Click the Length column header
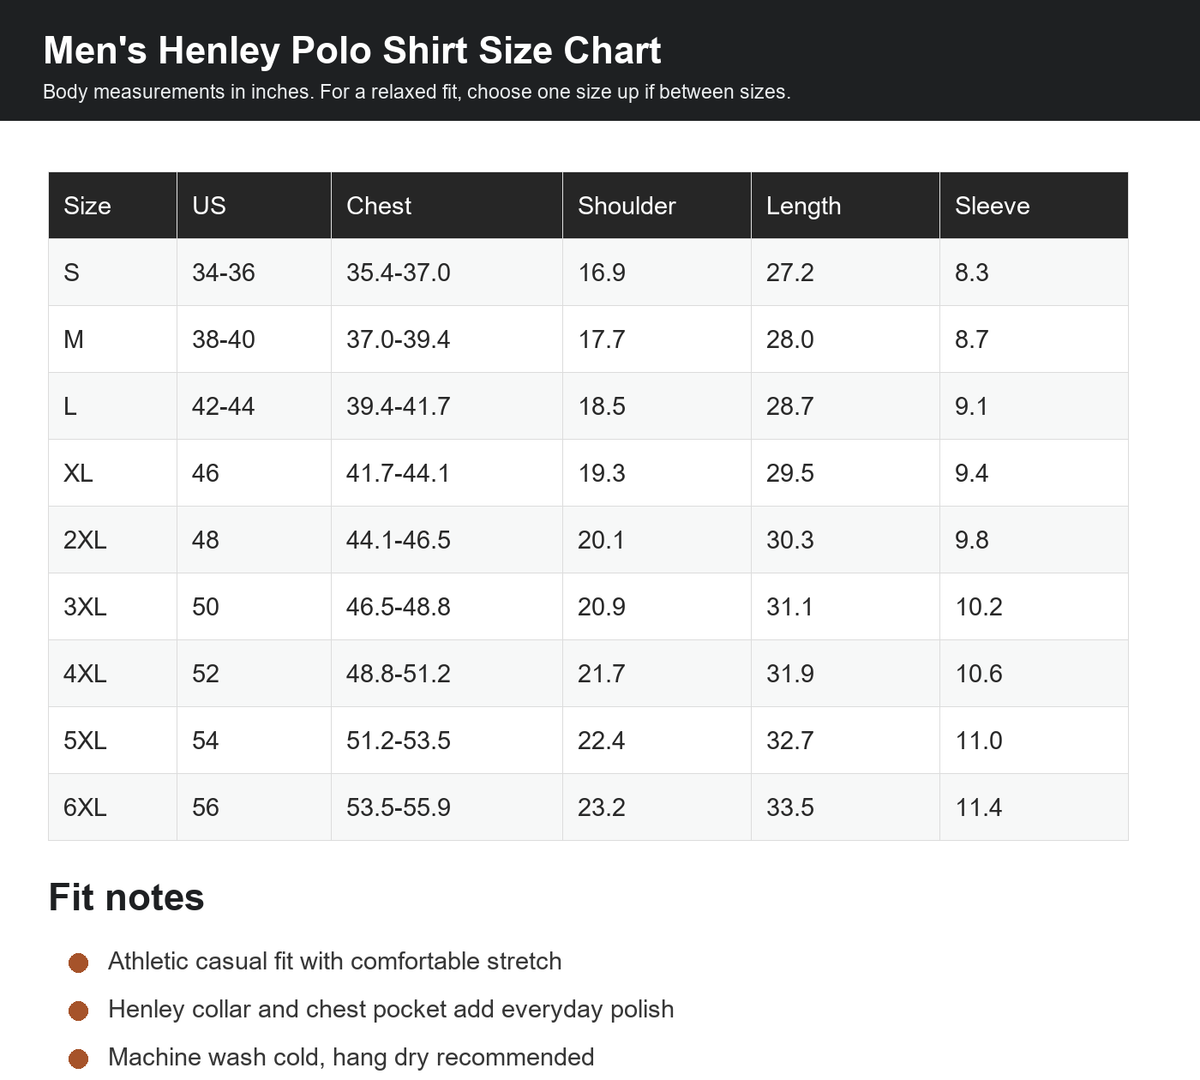 (845, 205)
